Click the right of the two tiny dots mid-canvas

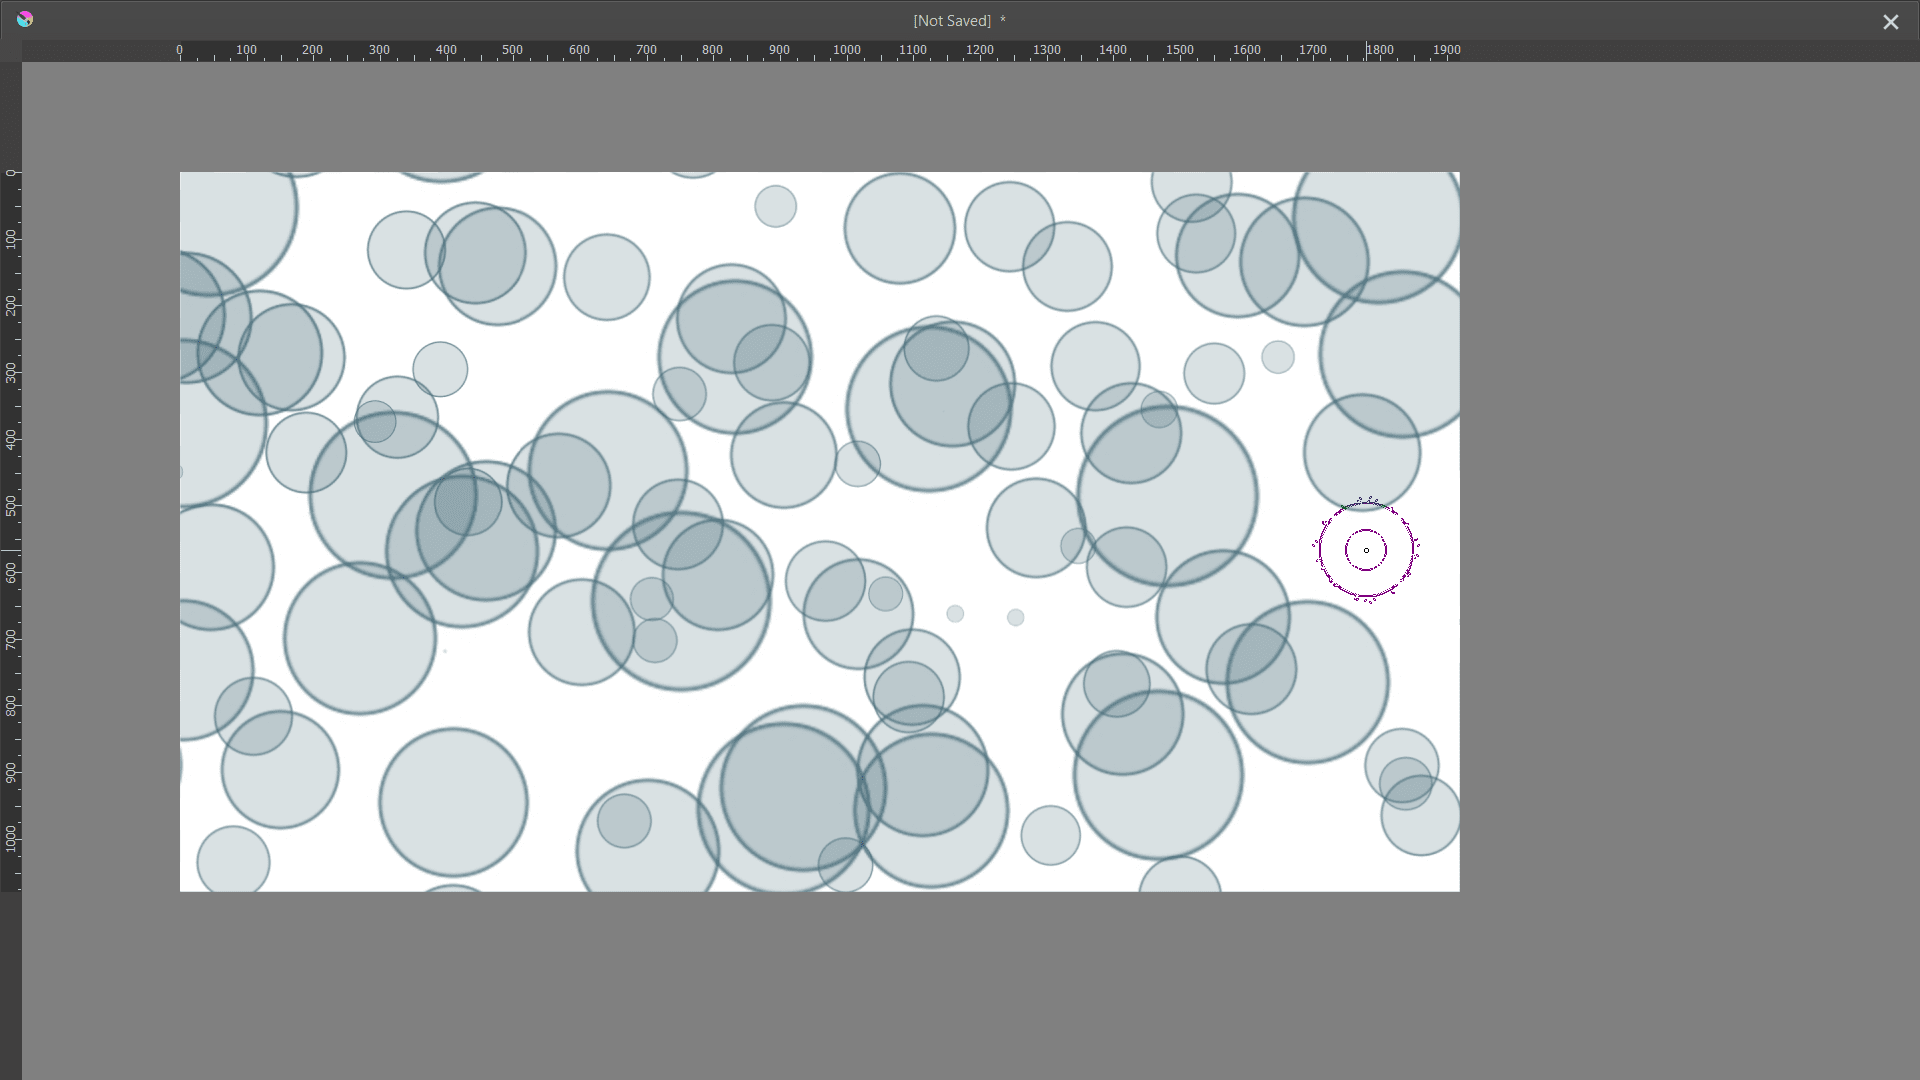(x=1015, y=617)
